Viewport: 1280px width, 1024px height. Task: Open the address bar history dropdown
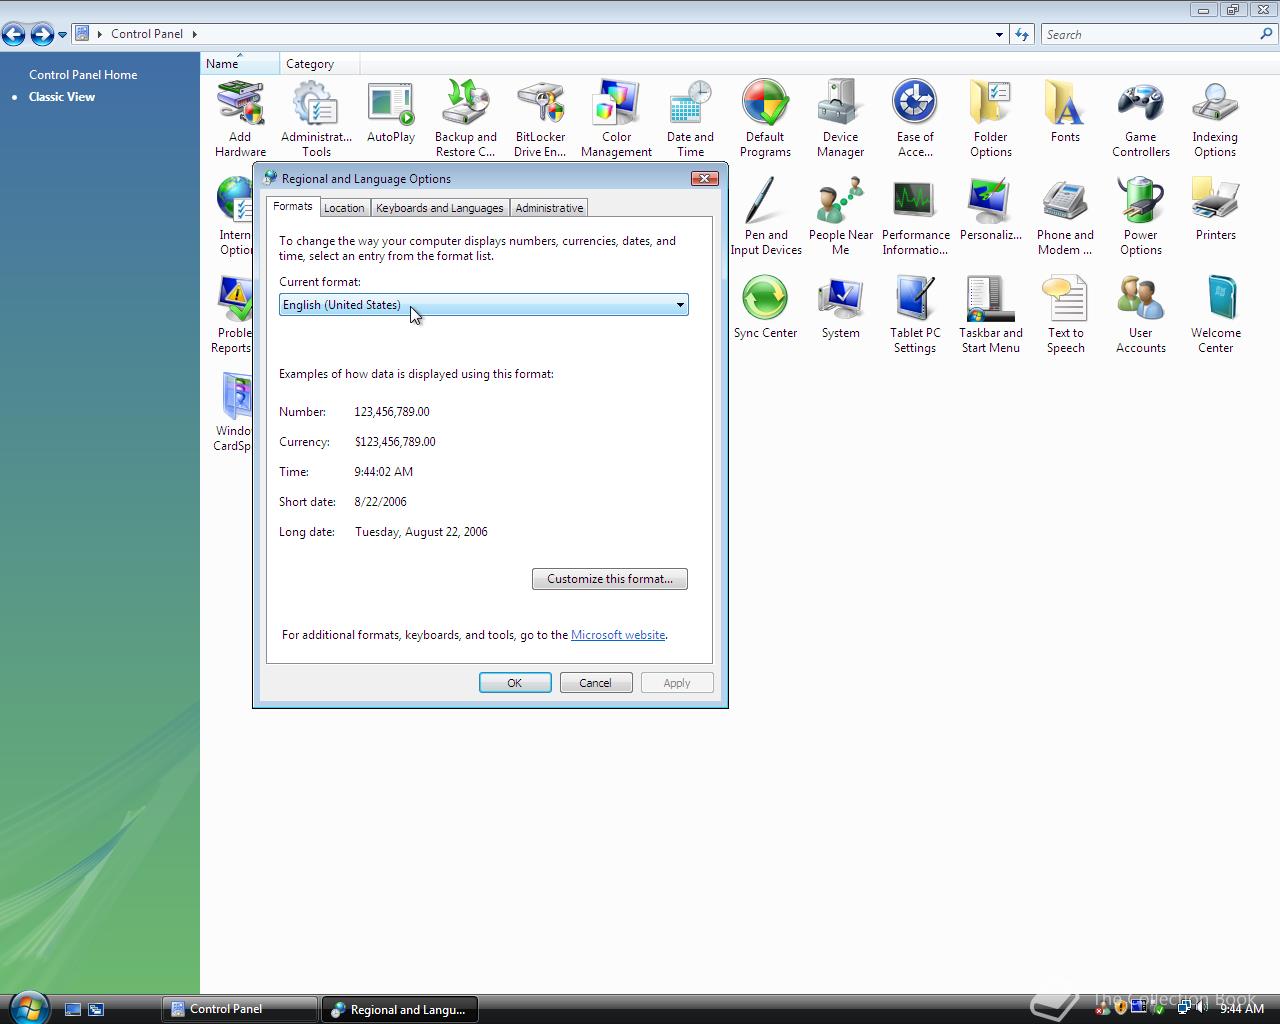pyautogui.click(x=999, y=34)
